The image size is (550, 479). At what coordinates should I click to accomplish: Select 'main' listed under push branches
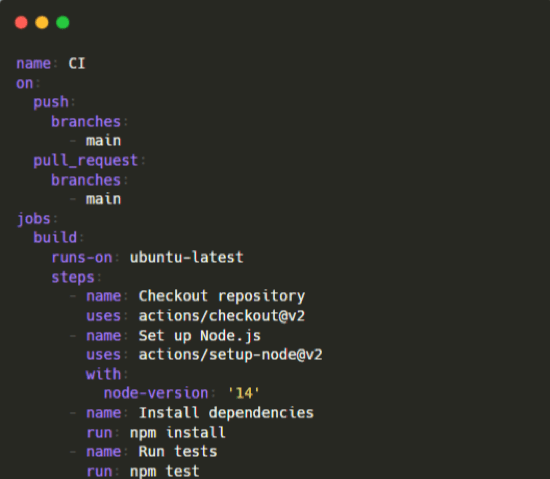(103, 141)
